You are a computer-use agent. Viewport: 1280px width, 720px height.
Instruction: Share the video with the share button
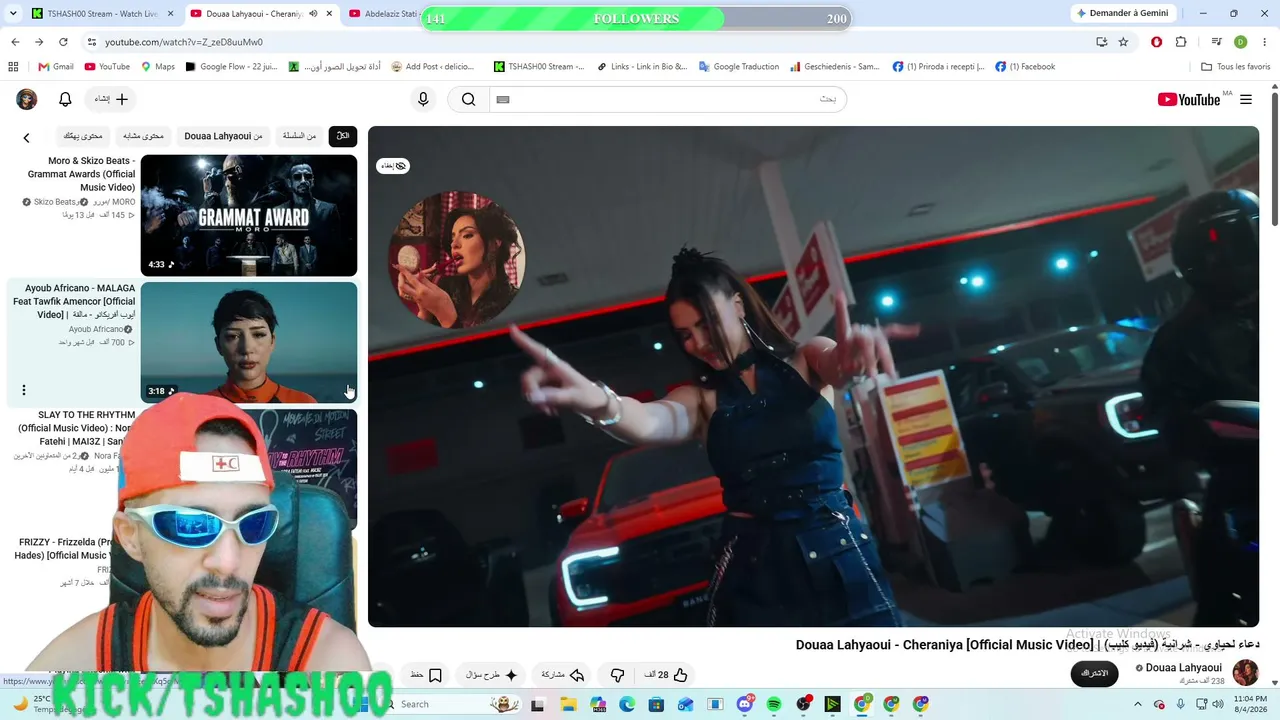pos(563,675)
